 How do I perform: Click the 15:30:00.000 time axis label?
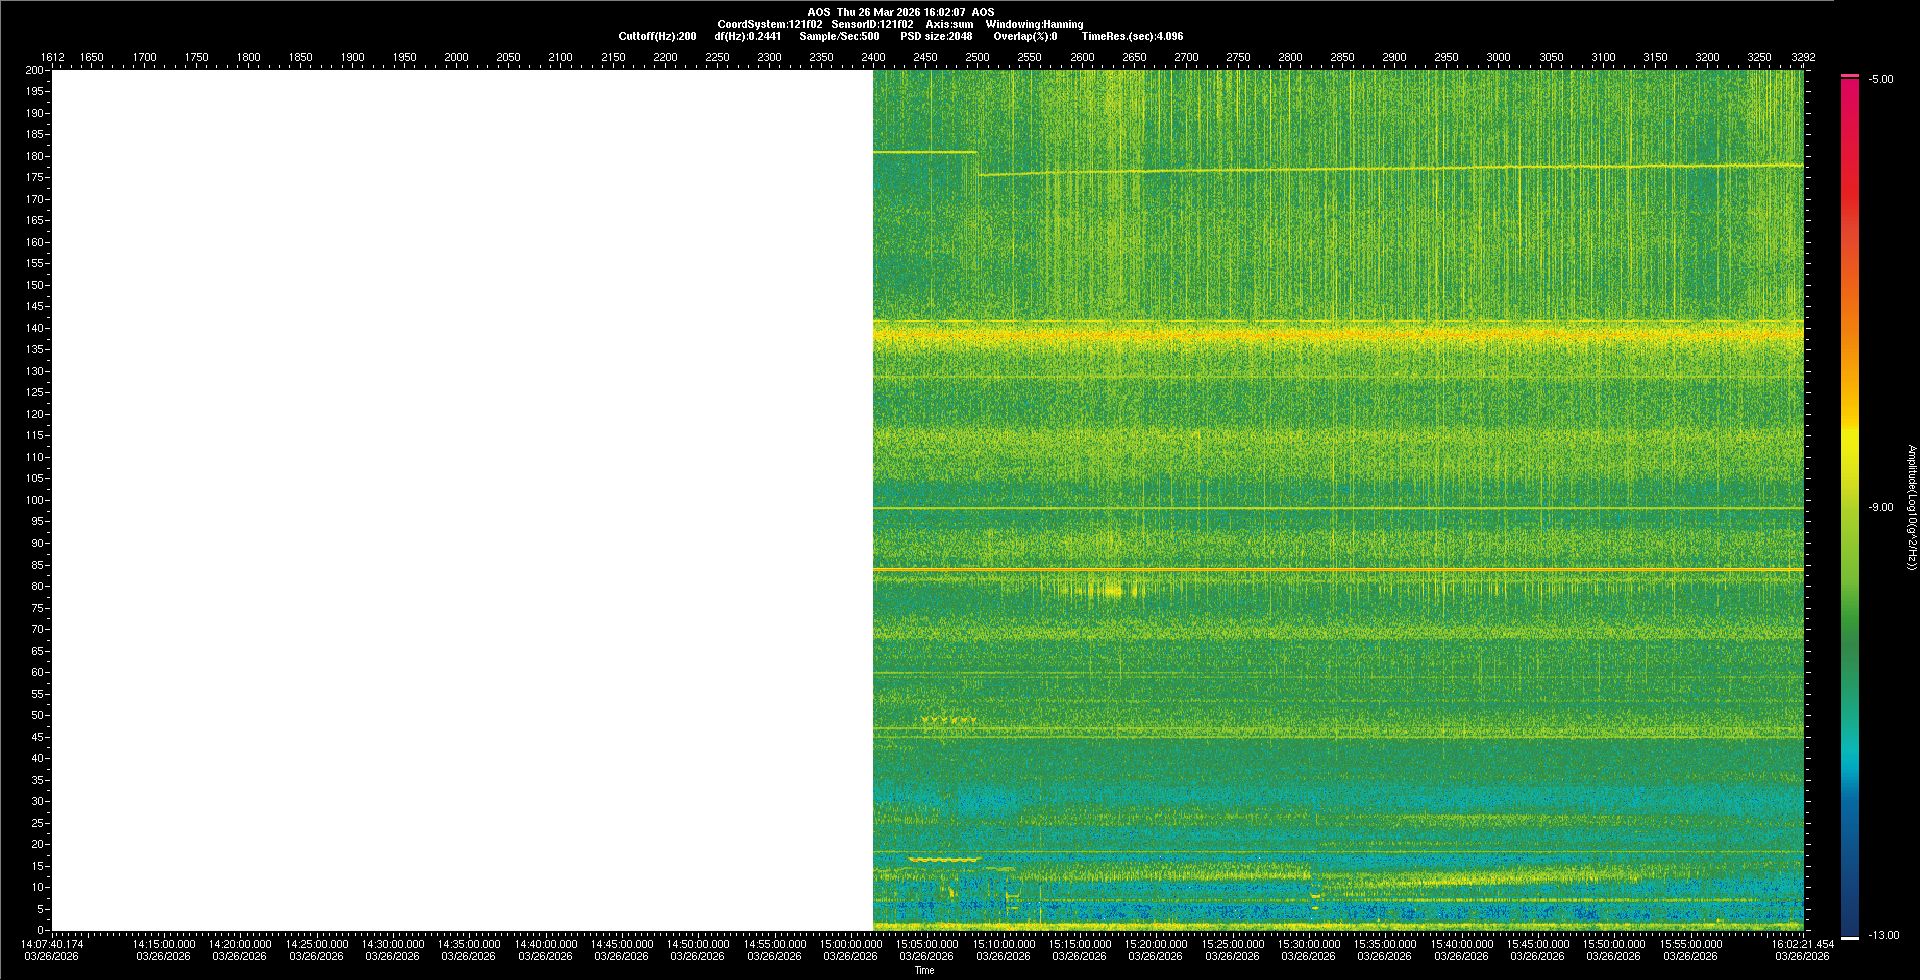(x=1309, y=944)
